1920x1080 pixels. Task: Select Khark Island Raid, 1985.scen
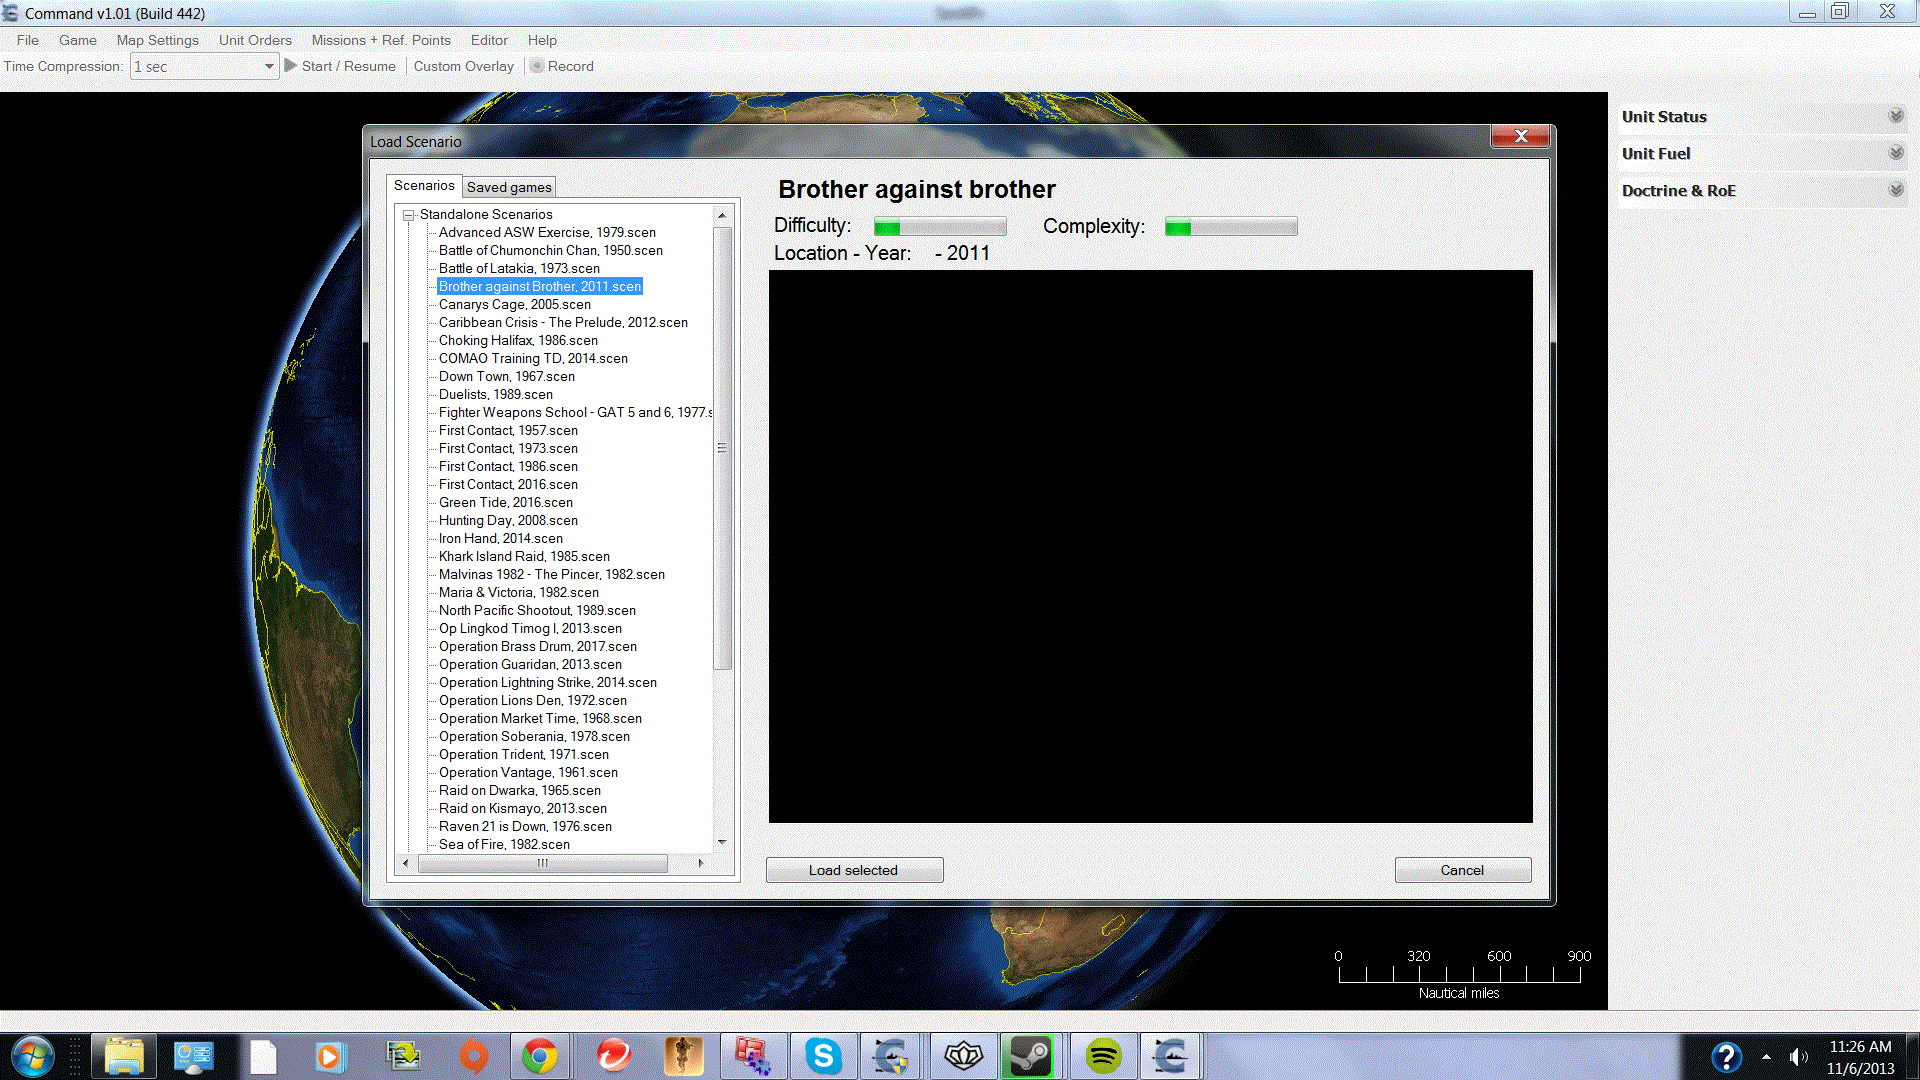point(524,557)
